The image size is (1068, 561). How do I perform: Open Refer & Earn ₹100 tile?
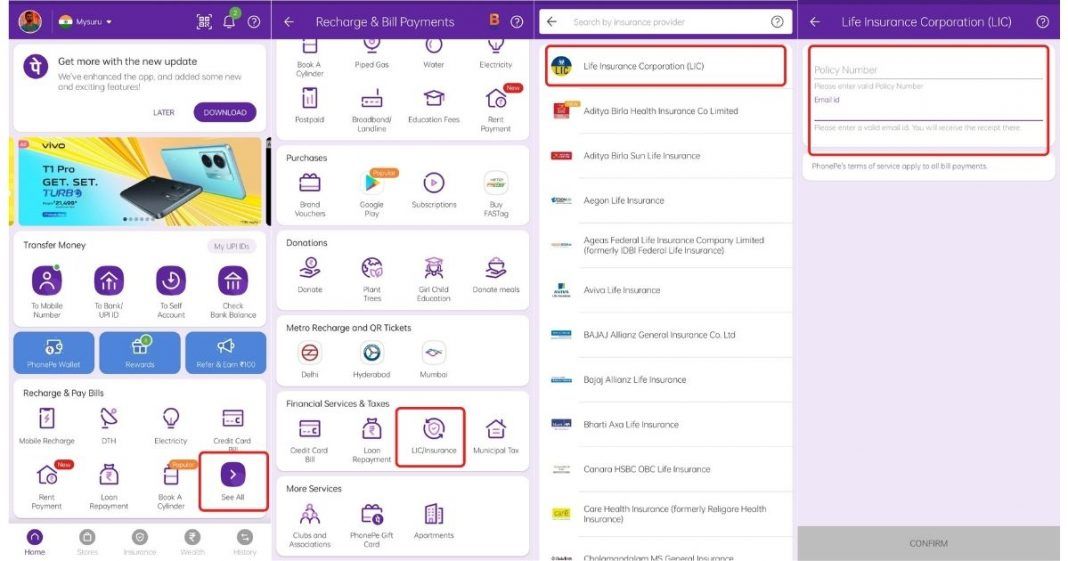pyautogui.click(x=225, y=353)
